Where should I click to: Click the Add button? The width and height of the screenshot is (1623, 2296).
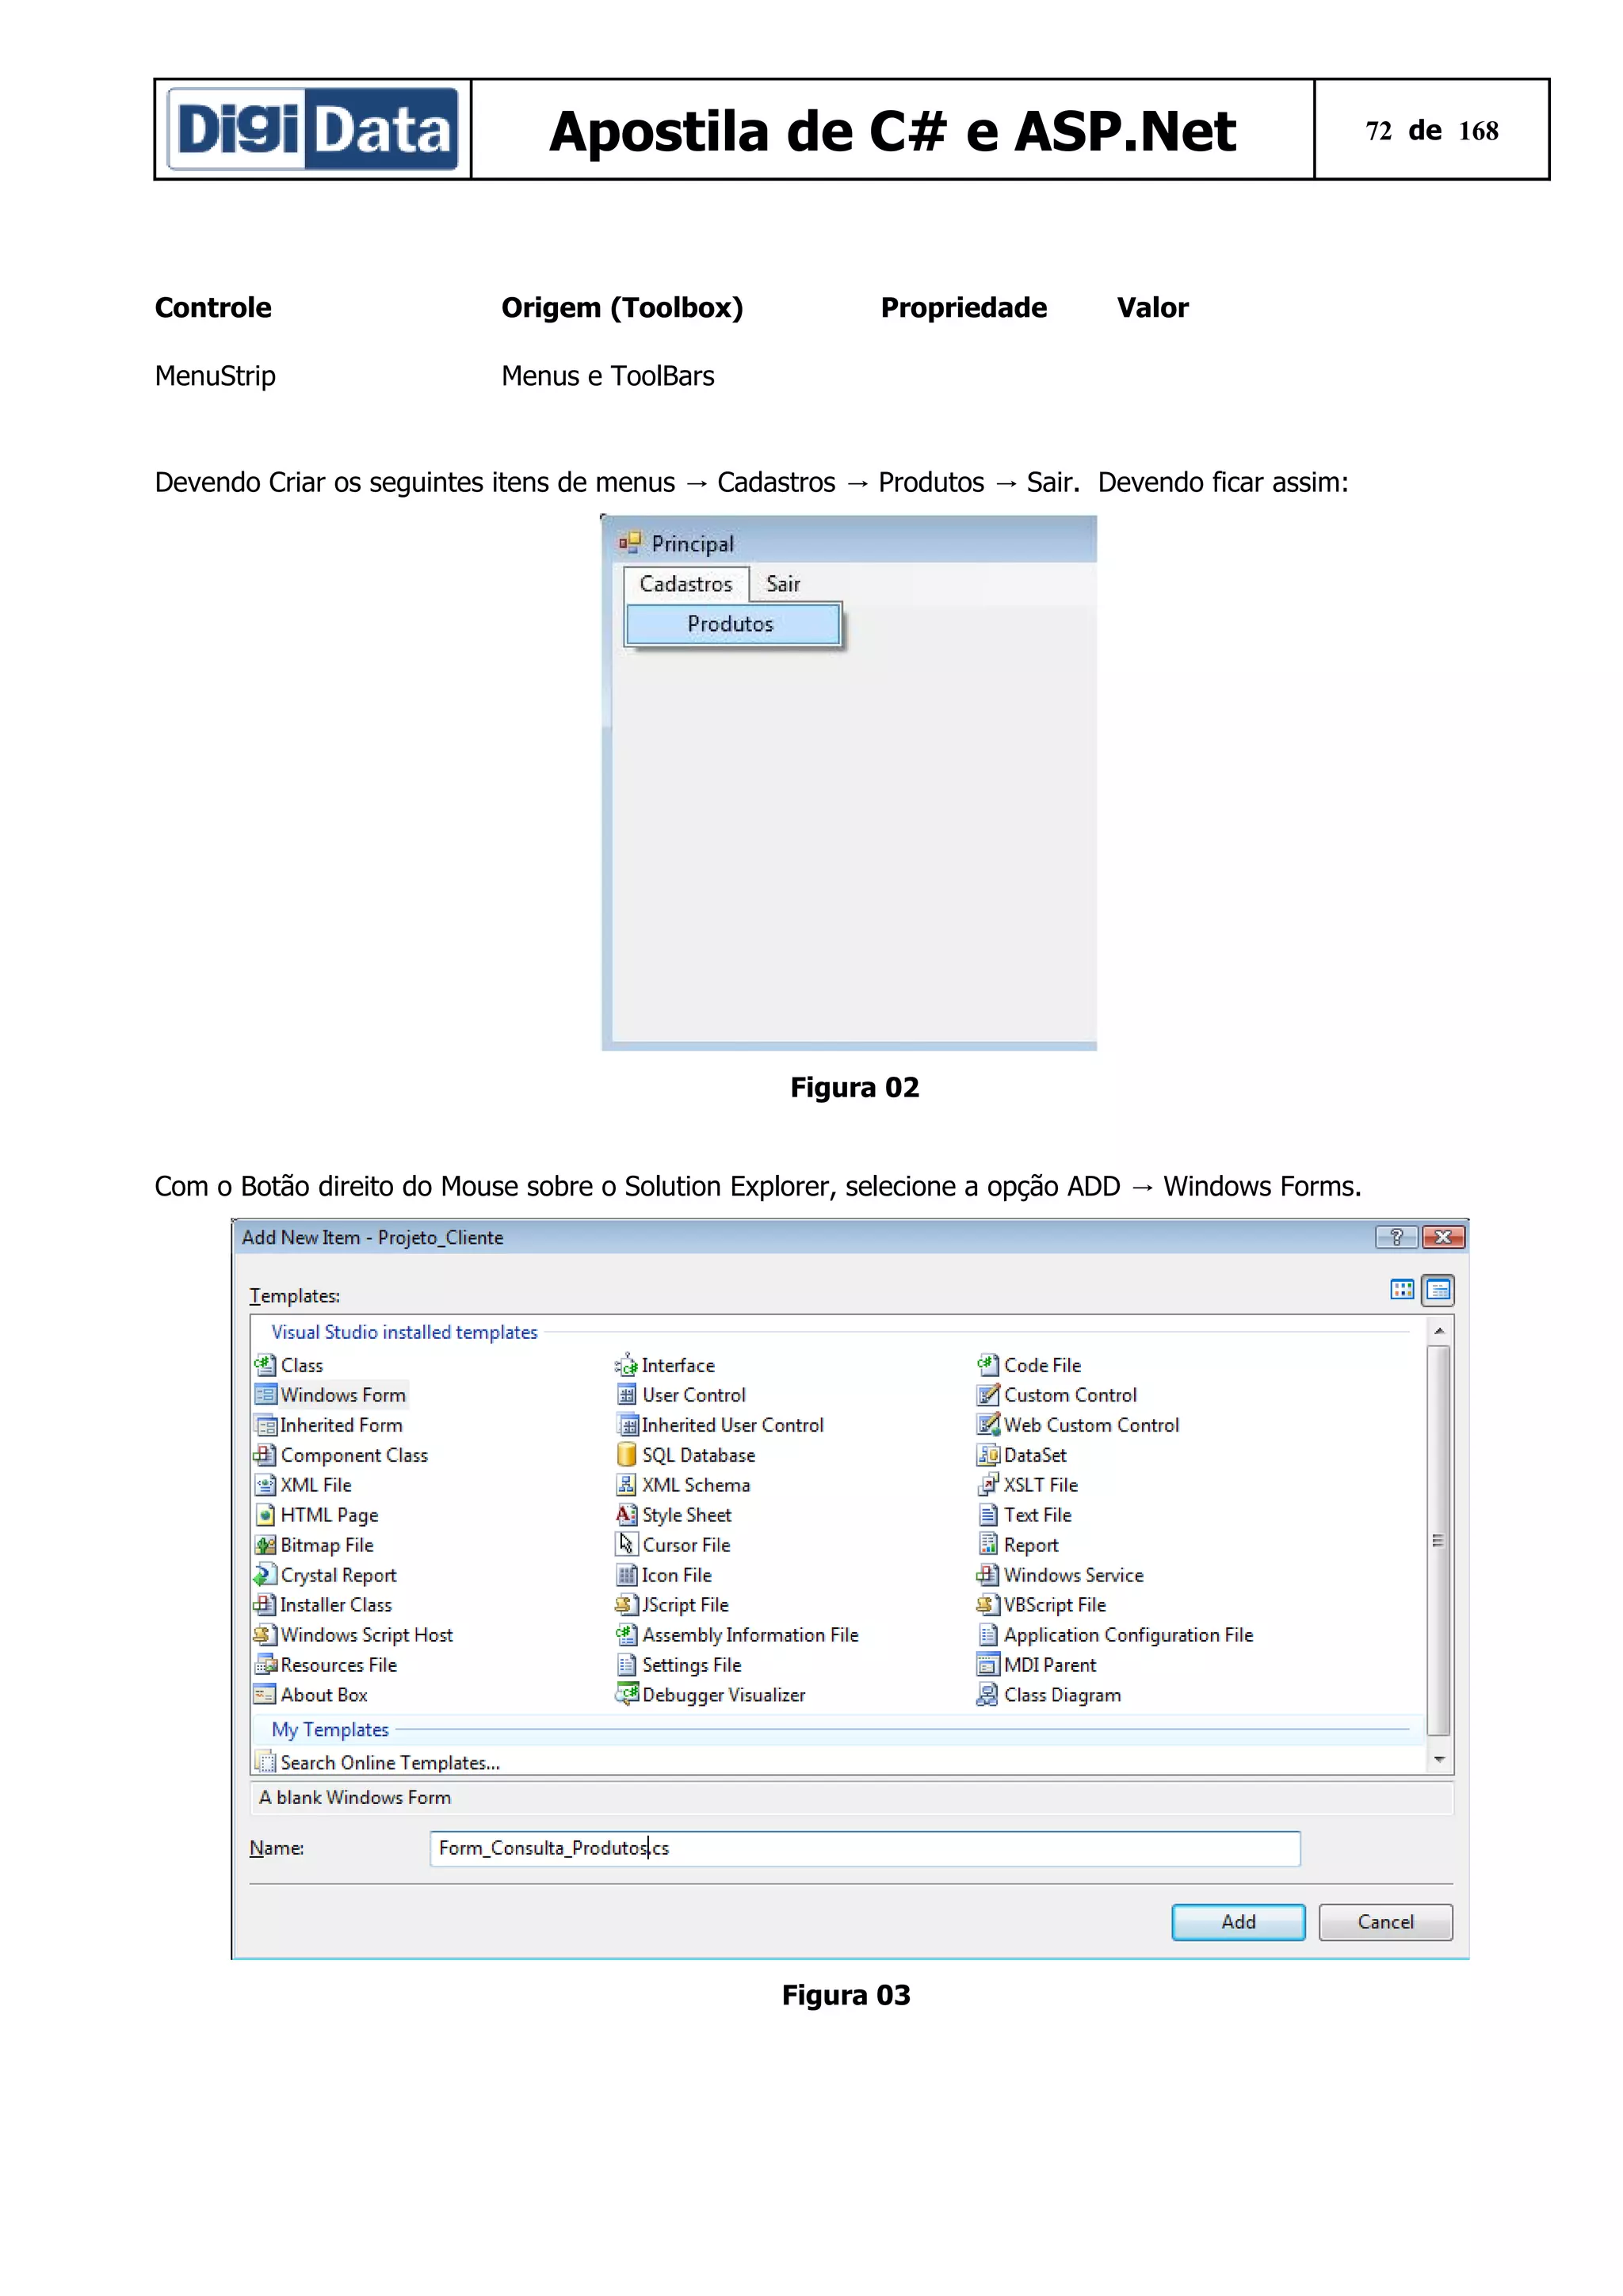pyautogui.click(x=1238, y=1921)
